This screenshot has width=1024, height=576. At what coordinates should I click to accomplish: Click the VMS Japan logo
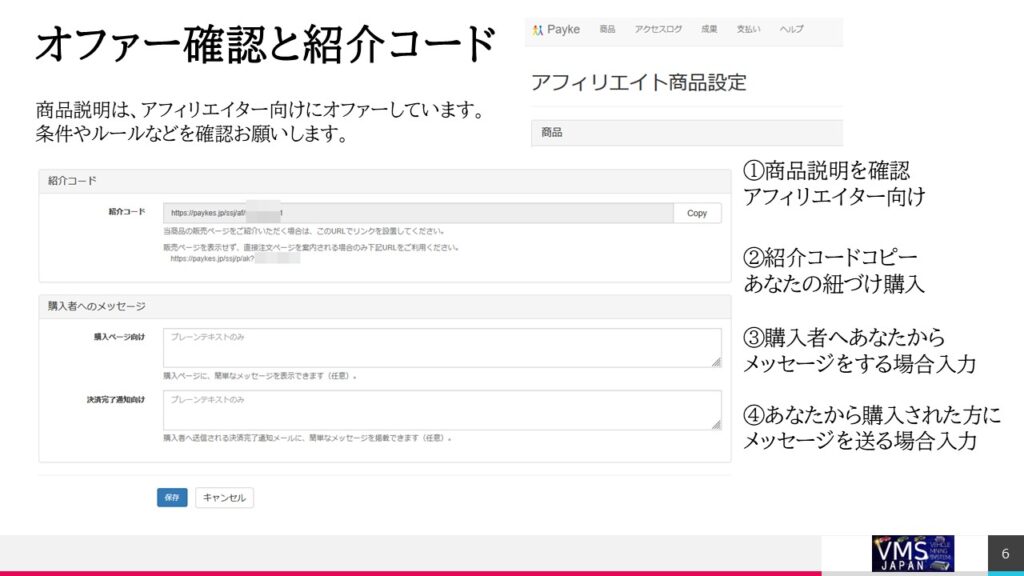point(912,554)
